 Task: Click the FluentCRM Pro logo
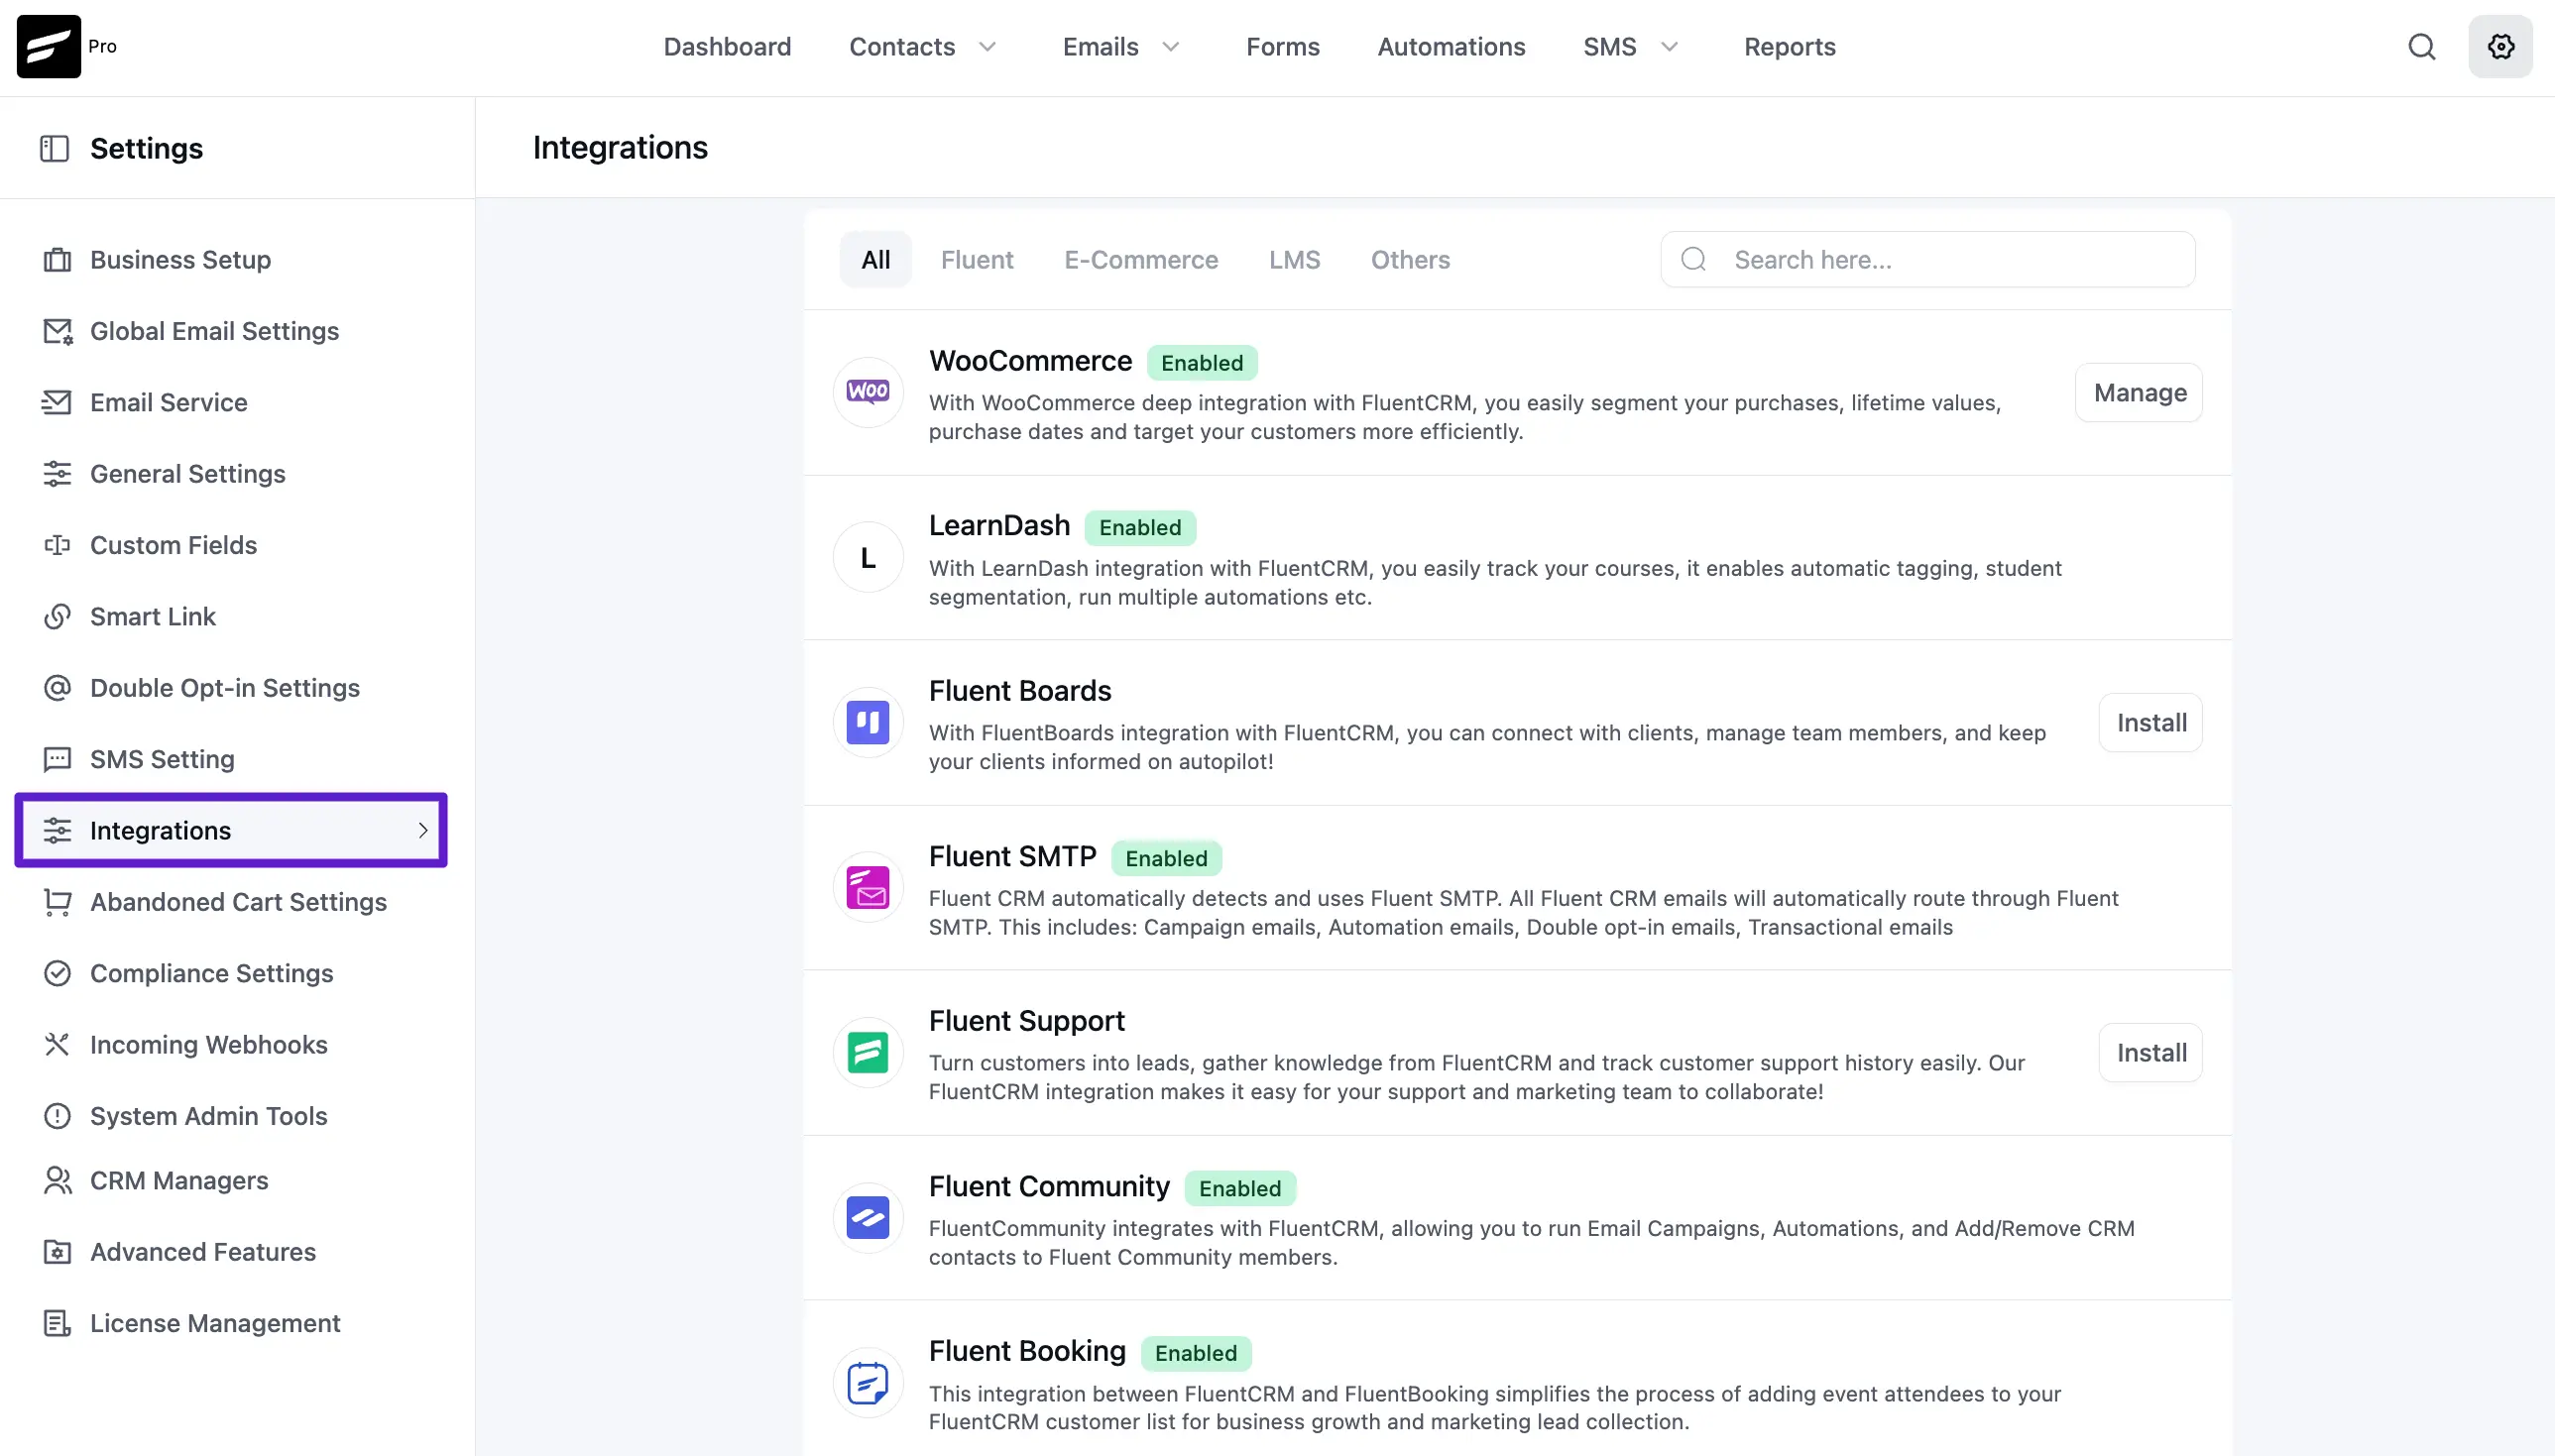[48, 46]
